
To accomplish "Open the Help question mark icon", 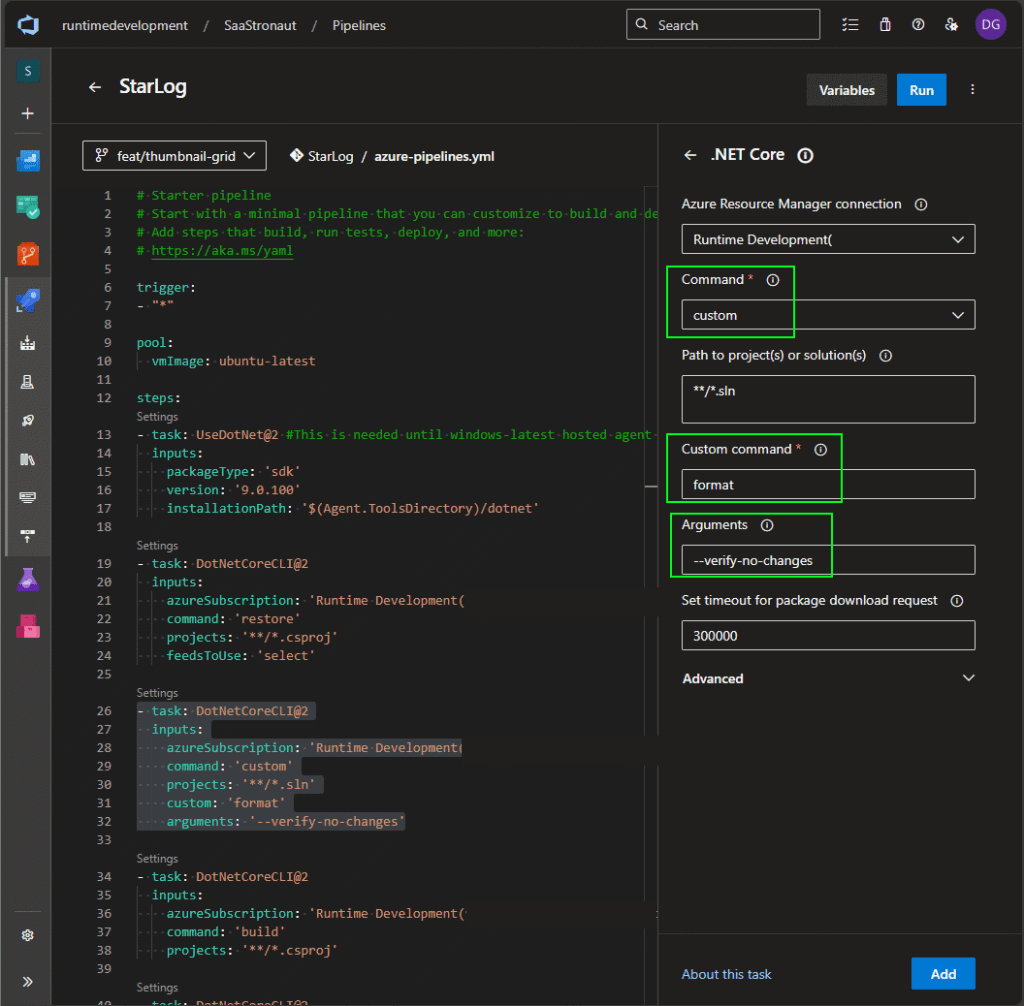I will [x=918, y=25].
